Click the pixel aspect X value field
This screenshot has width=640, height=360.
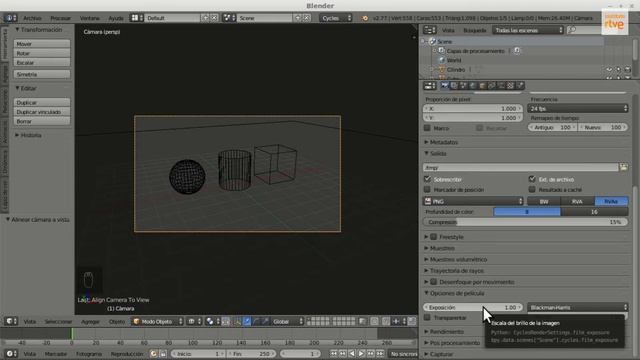[473, 109]
